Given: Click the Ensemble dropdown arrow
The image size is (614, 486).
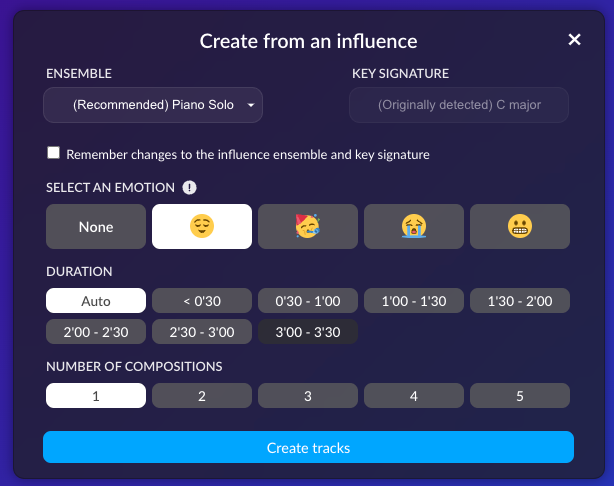Looking at the screenshot, I should click(251, 105).
